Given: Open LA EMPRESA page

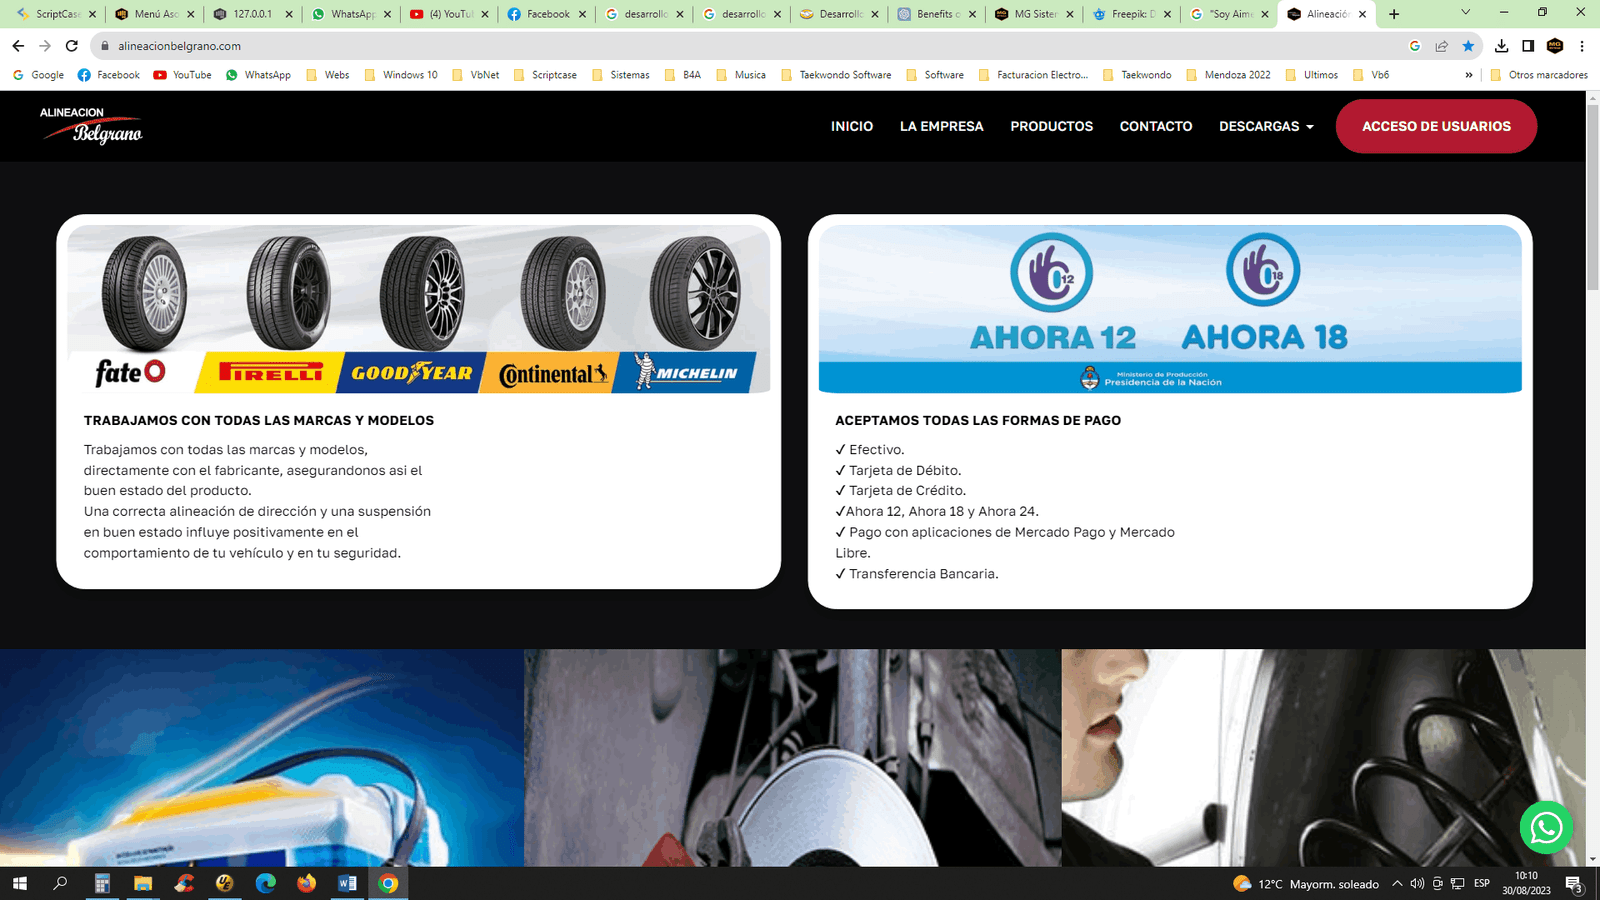Looking at the screenshot, I should point(942,126).
